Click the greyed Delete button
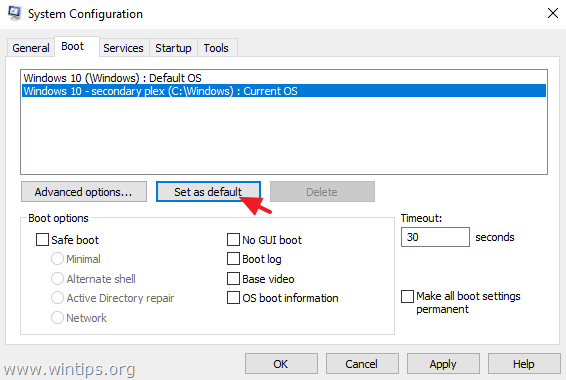This screenshot has height=380, width=566. [322, 192]
